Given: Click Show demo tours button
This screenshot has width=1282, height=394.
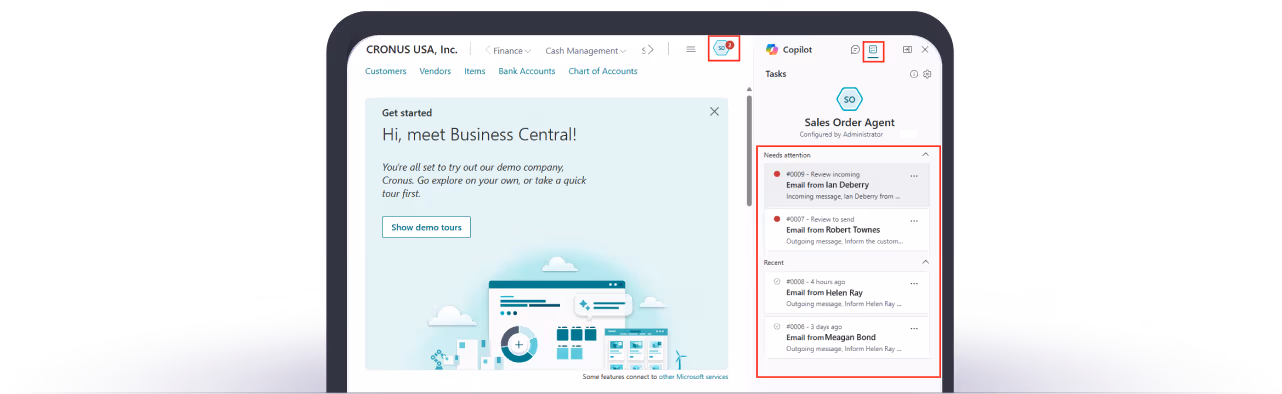Looking at the screenshot, I should coord(426,227).
